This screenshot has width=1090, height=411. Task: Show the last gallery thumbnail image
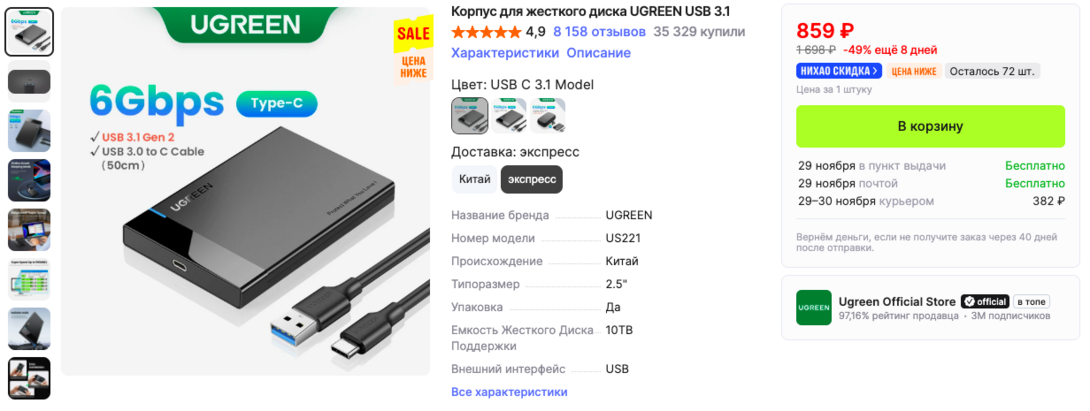29,378
